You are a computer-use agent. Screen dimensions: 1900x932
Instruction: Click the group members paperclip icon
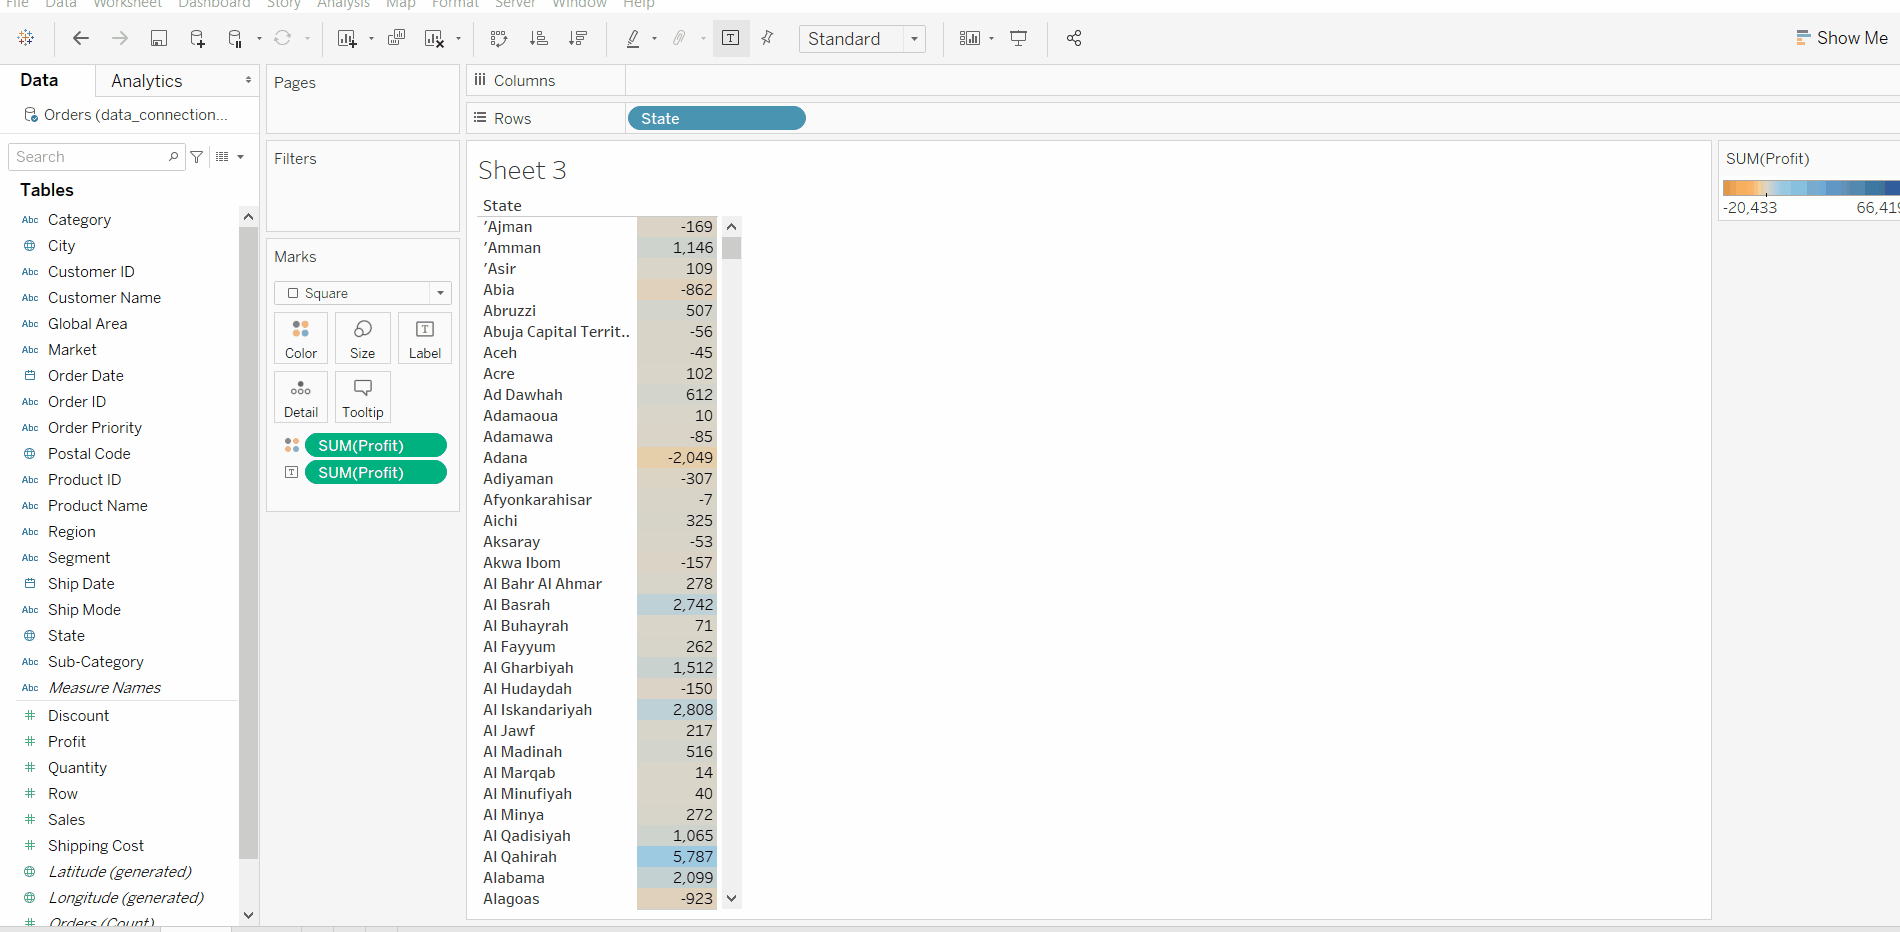(680, 38)
